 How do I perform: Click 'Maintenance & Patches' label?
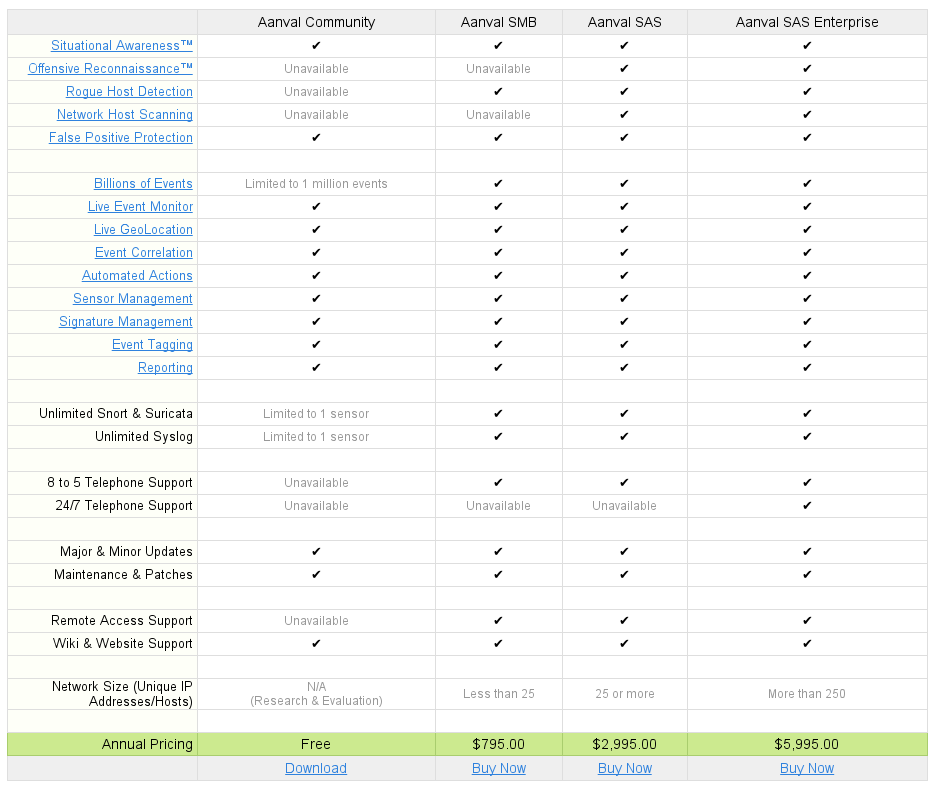point(123,574)
